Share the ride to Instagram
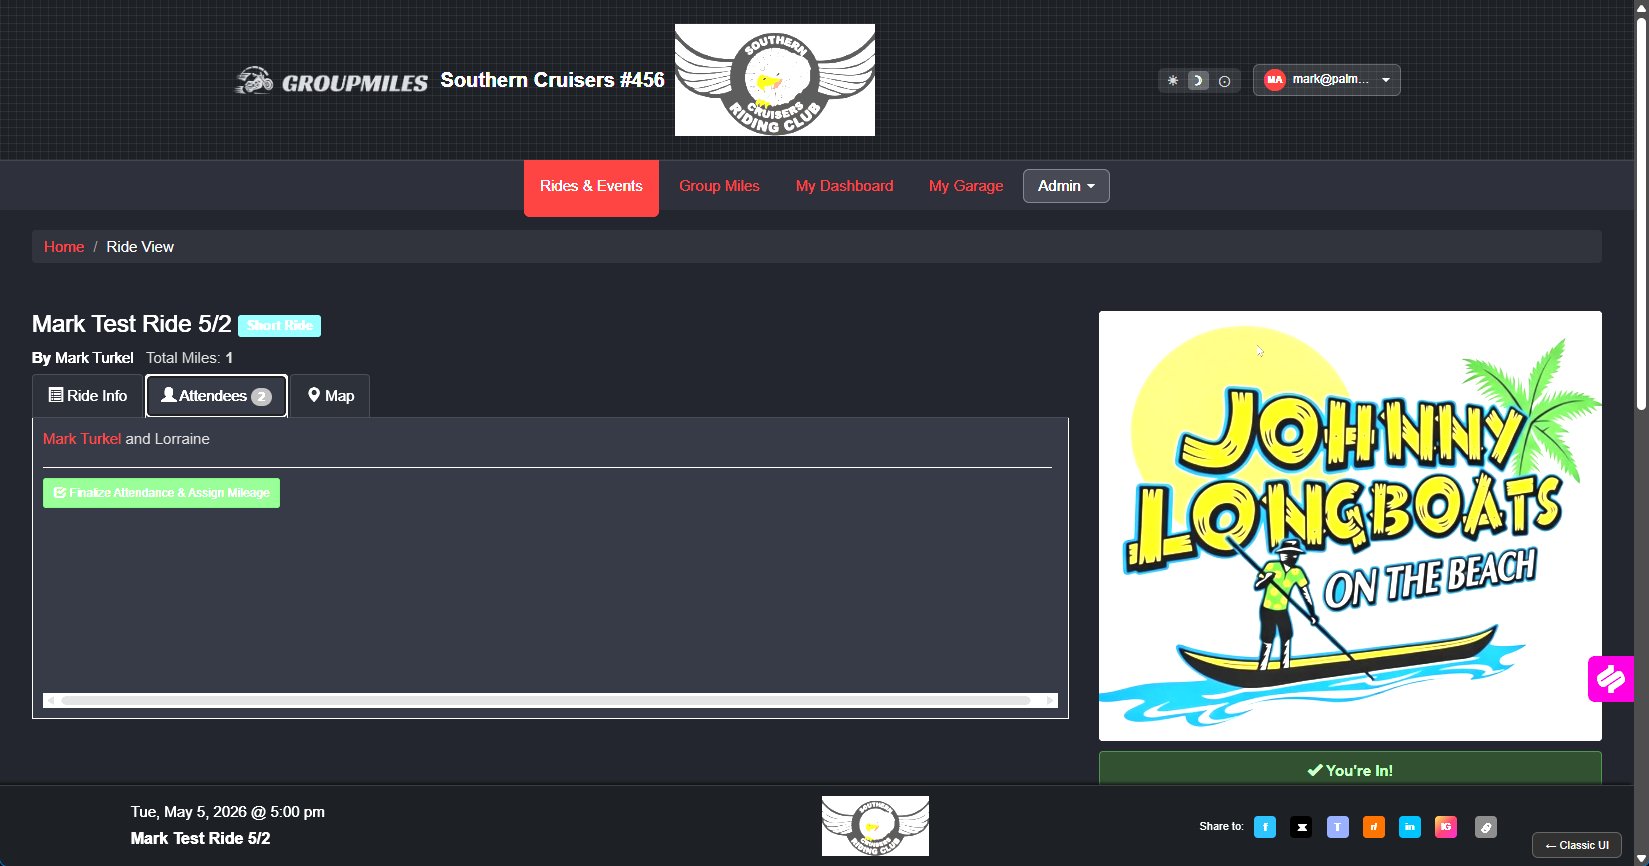 [1446, 827]
